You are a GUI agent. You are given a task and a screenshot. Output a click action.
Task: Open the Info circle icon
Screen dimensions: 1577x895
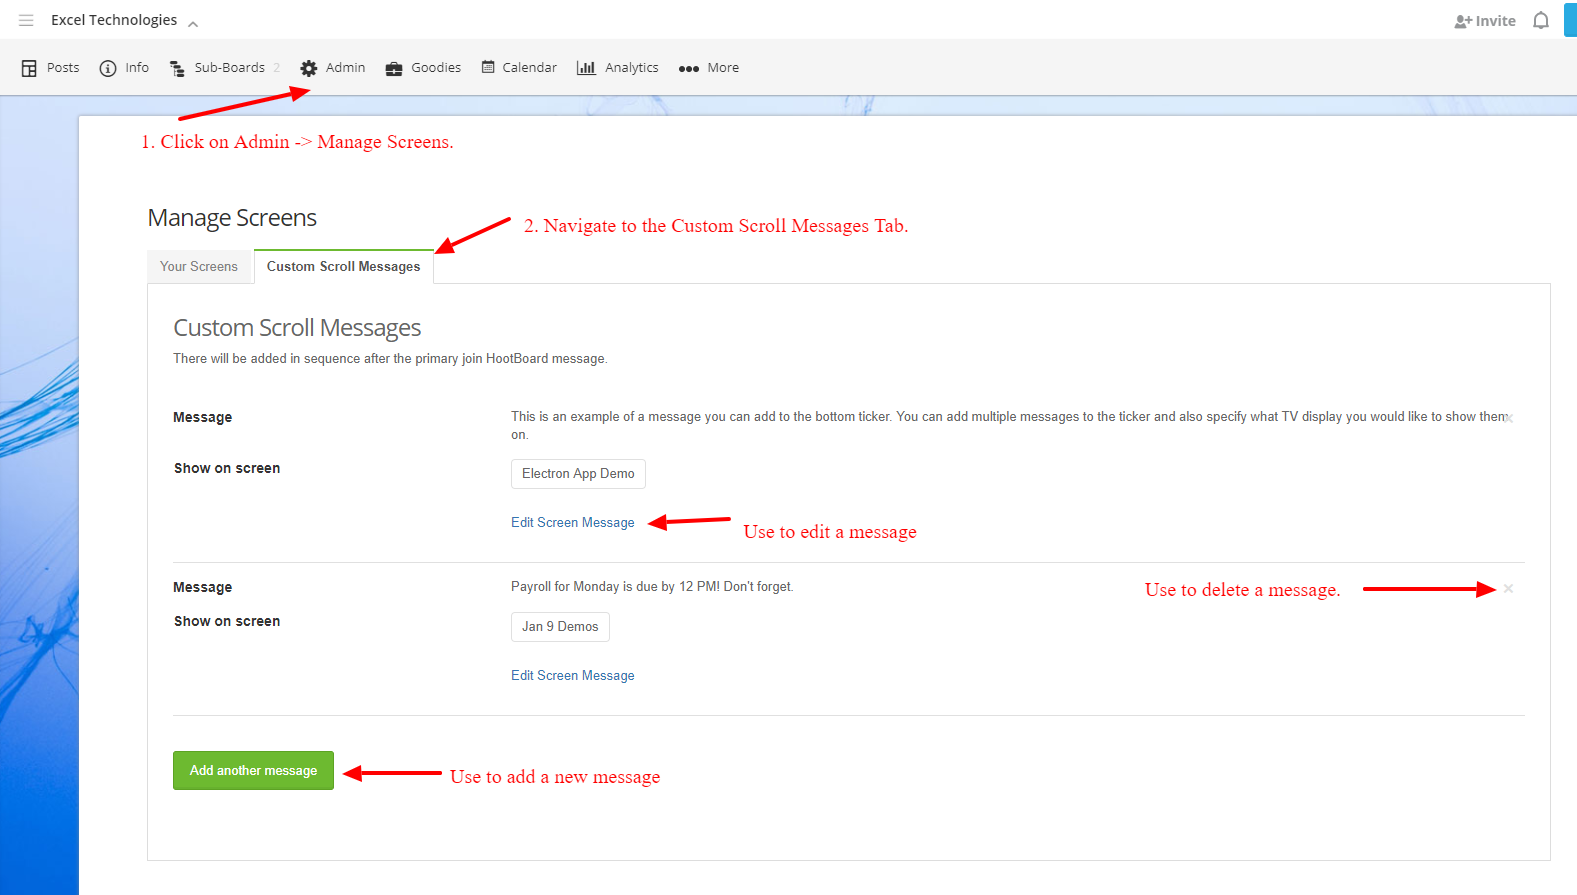click(108, 68)
